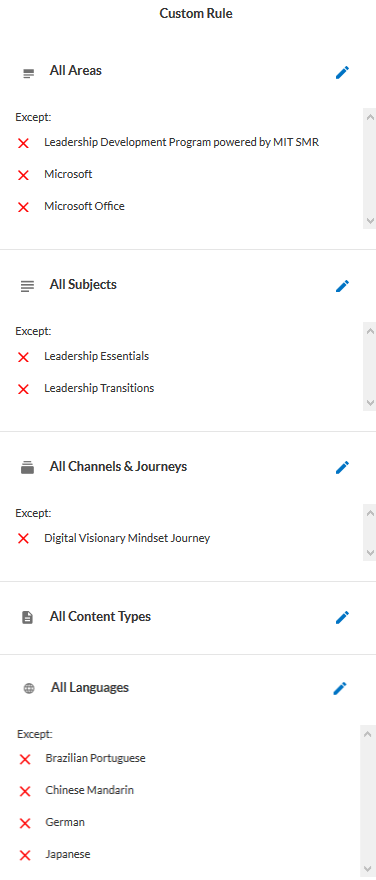Click down arrow of Languages exceptions scrollbar

click(x=369, y=870)
